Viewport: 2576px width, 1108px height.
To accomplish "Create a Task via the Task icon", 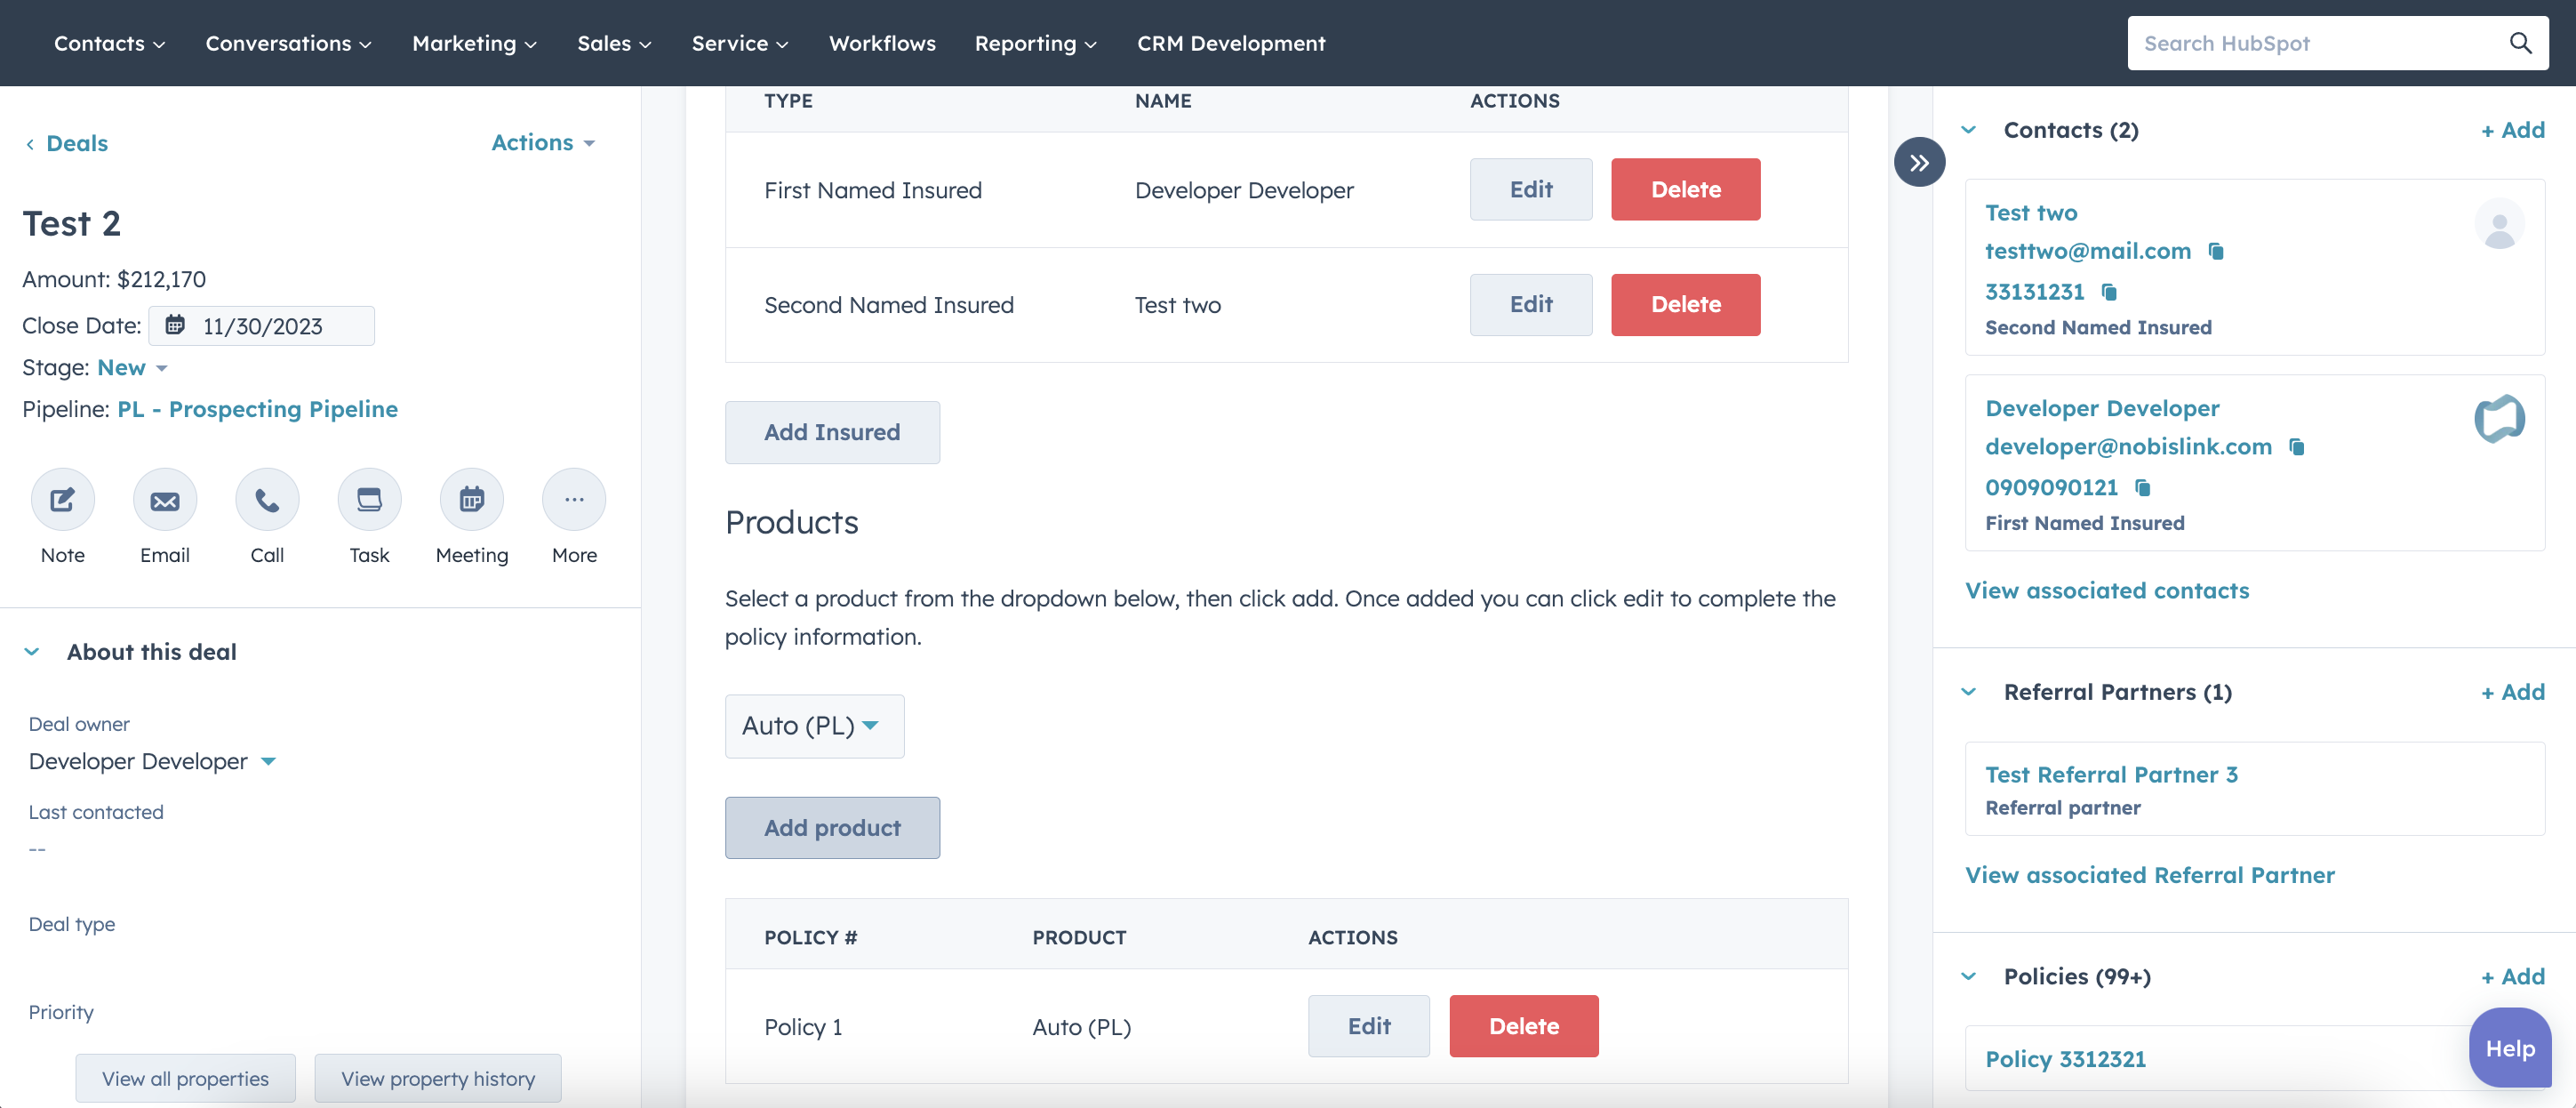I will [x=369, y=499].
